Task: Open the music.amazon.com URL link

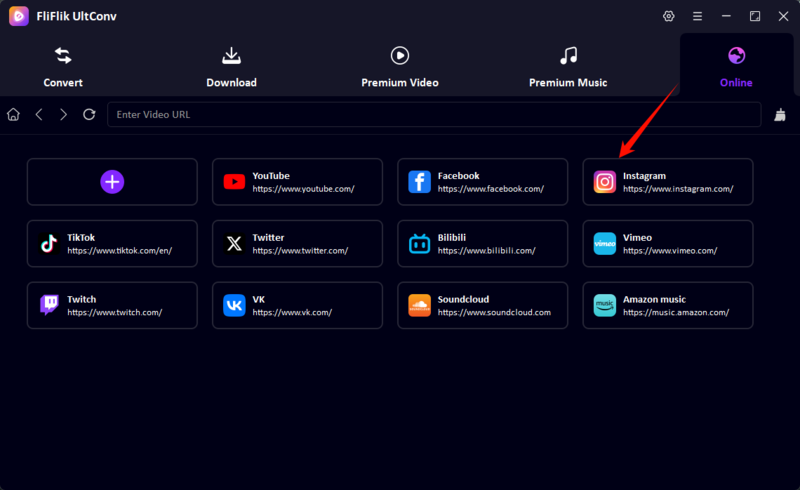Action: tap(676, 312)
